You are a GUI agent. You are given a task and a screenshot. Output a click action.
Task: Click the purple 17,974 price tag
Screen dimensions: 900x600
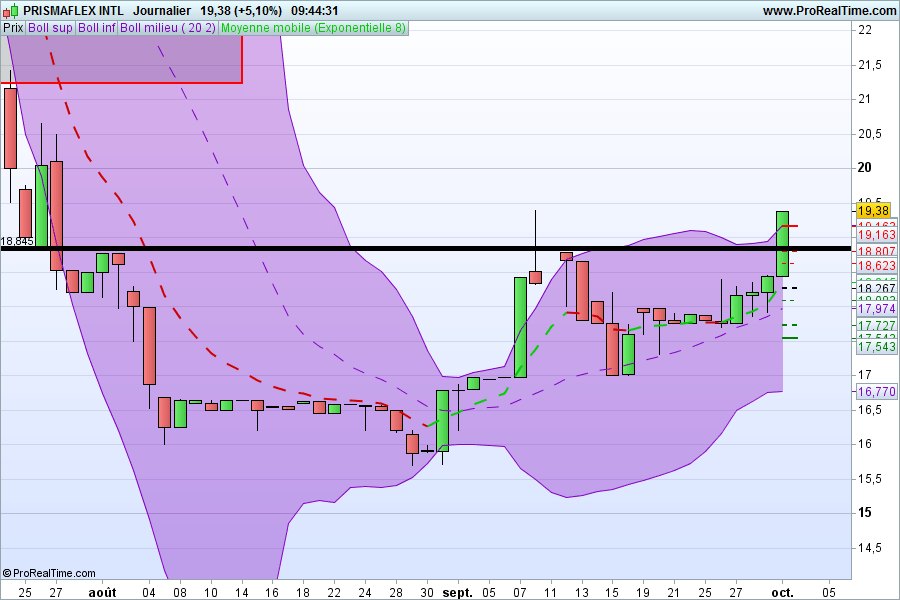point(876,309)
